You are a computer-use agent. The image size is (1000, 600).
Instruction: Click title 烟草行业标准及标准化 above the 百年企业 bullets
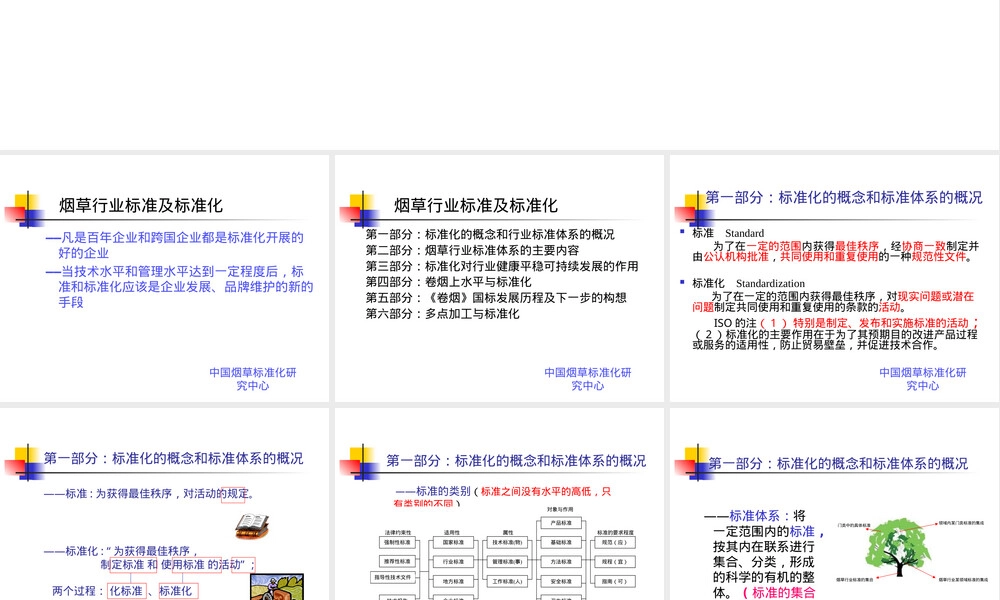(141, 205)
